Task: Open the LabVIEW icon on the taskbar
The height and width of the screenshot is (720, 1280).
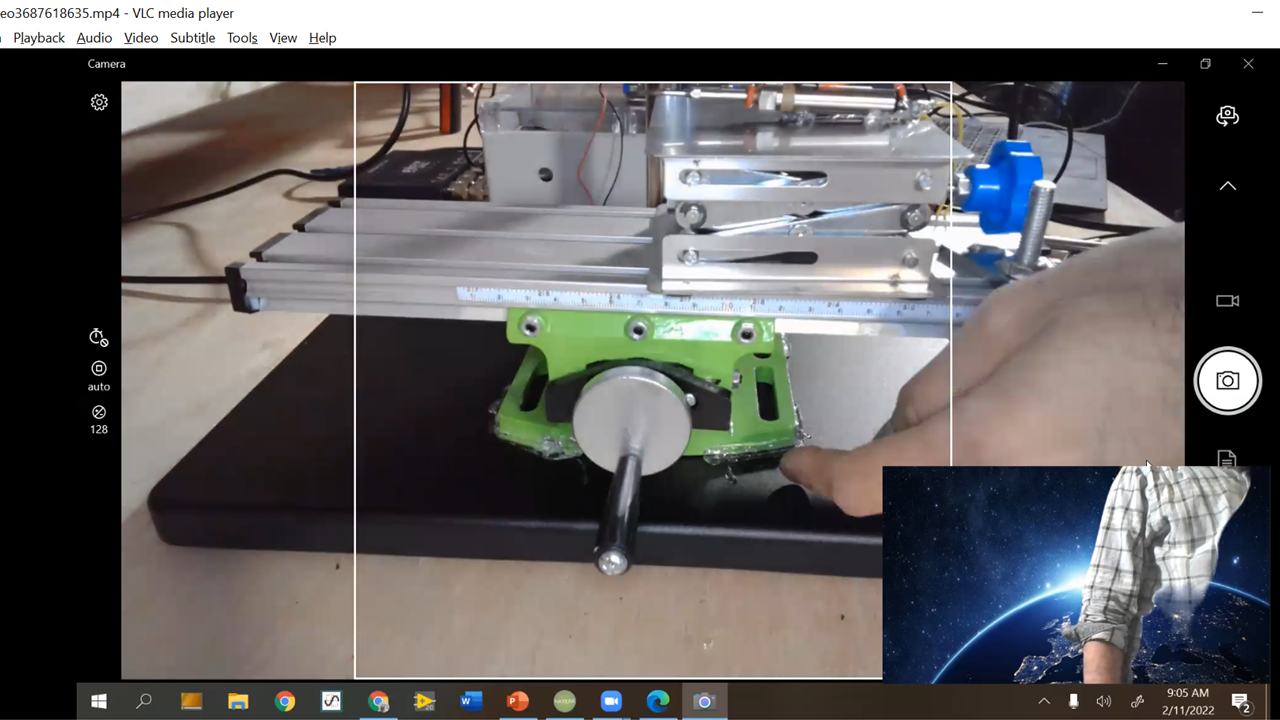Action: (424, 702)
